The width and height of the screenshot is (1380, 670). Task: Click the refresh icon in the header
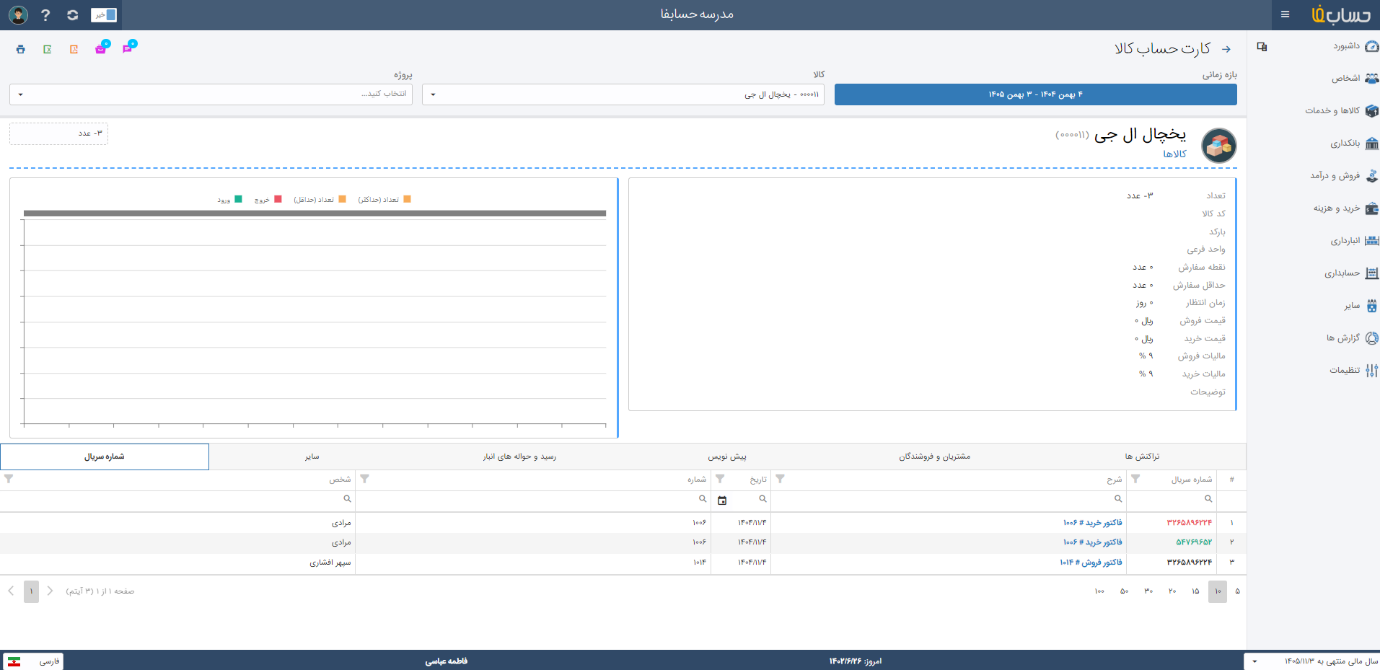click(72, 15)
